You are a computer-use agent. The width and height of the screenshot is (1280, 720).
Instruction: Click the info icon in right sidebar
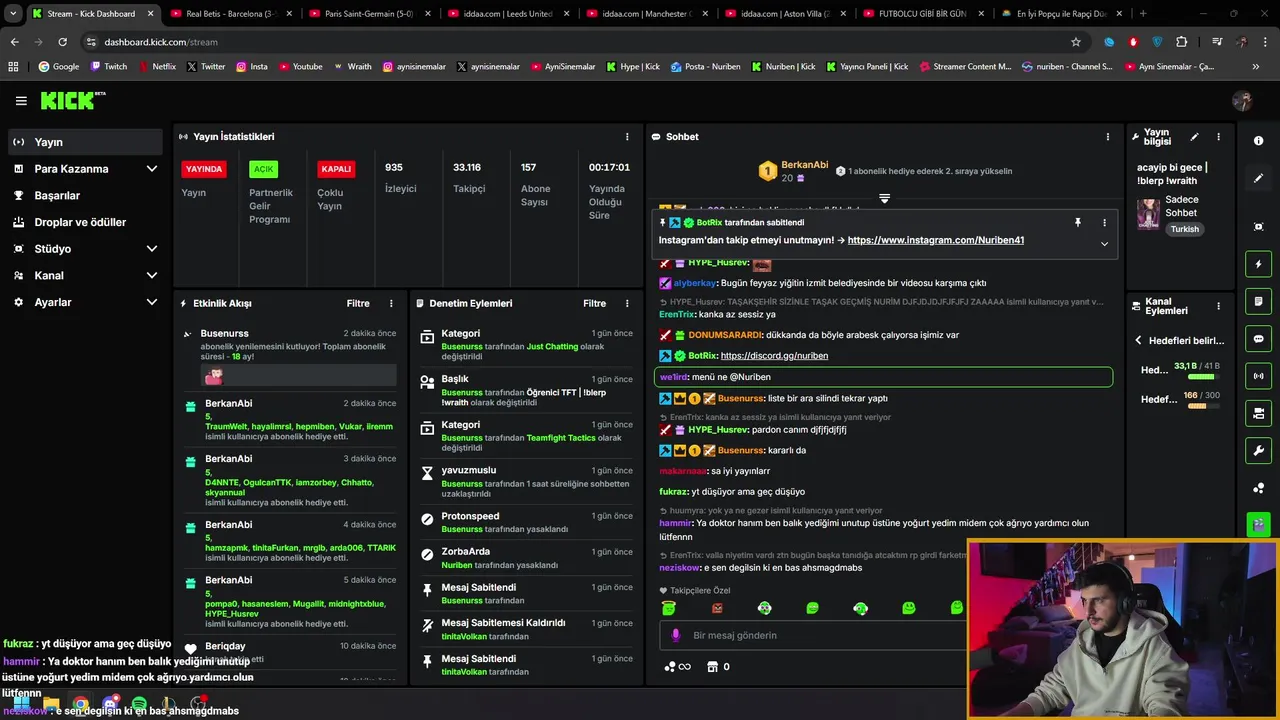(1258, 141)
